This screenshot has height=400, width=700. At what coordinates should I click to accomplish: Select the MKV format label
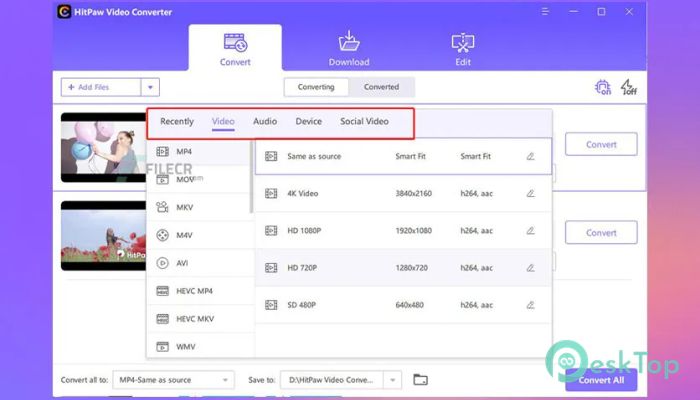coord(184,207)
